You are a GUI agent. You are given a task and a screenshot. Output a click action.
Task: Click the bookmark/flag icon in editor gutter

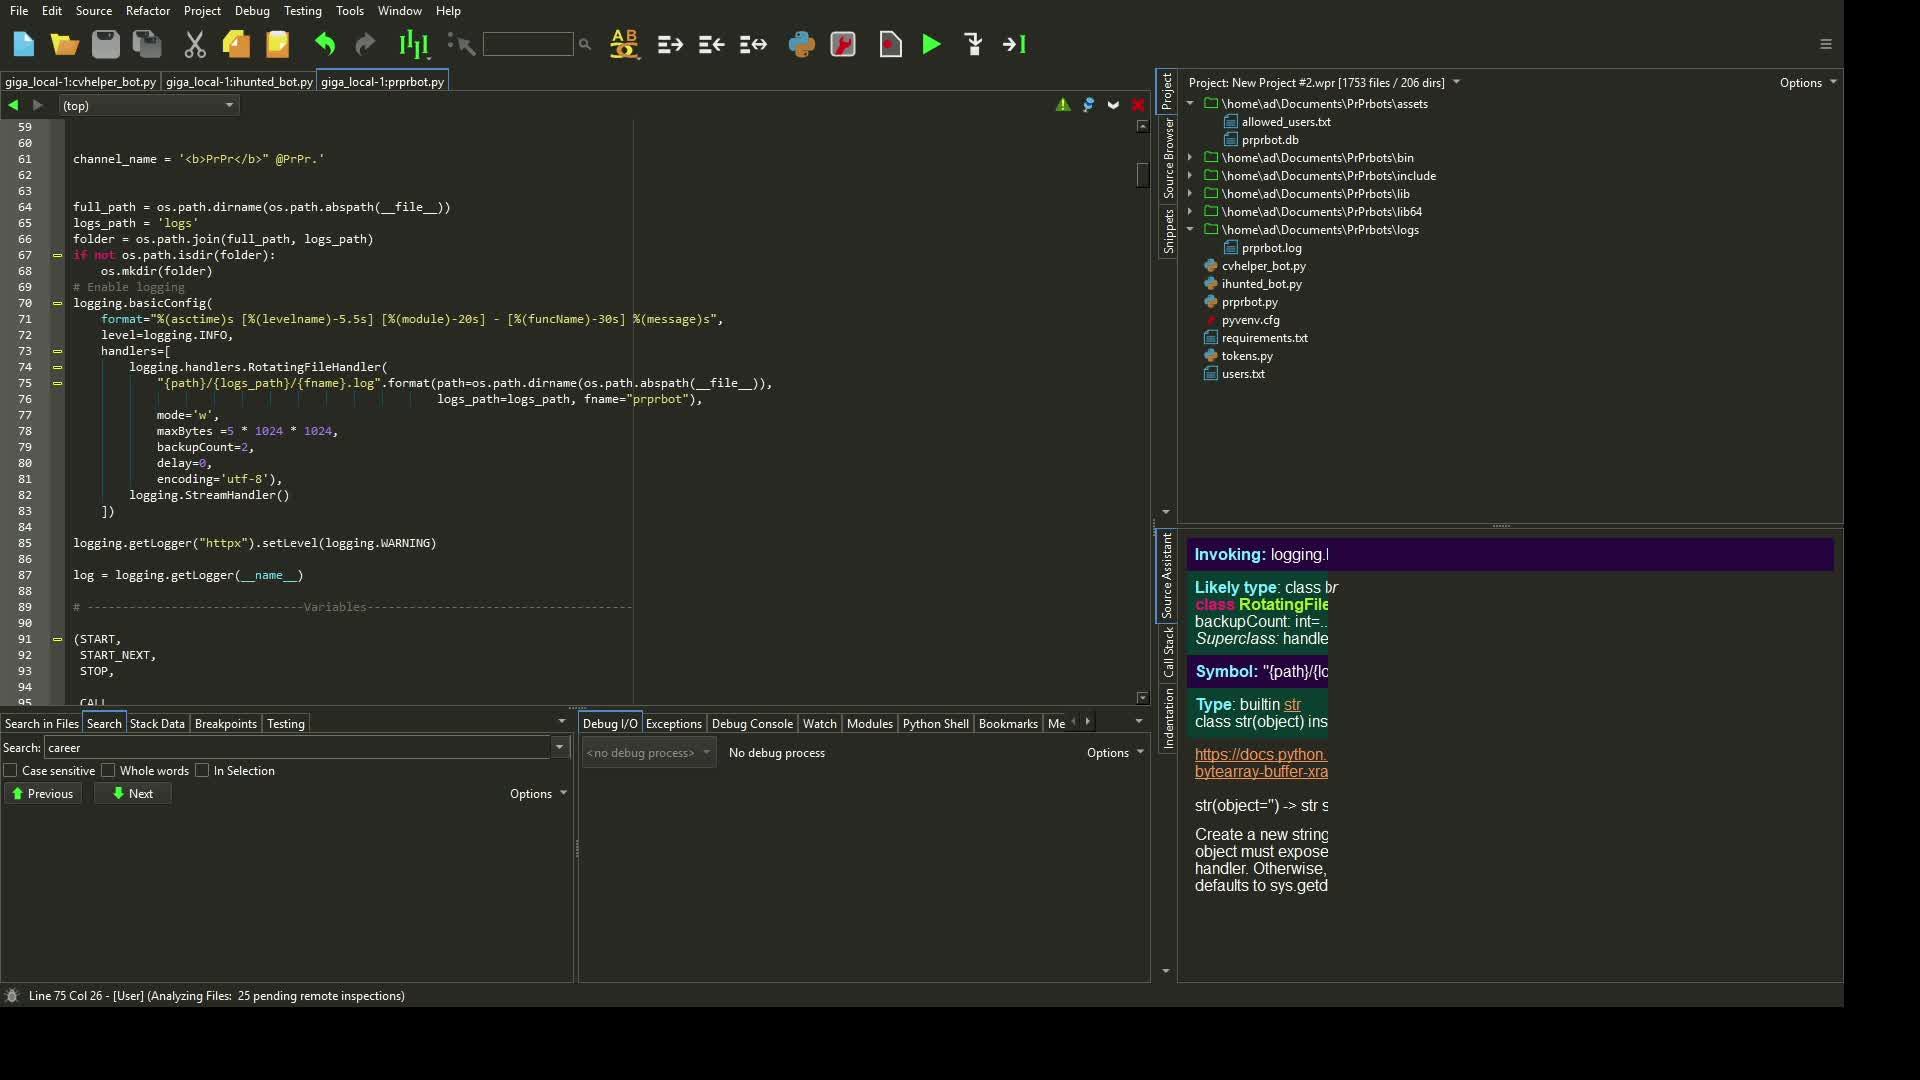1113,104
